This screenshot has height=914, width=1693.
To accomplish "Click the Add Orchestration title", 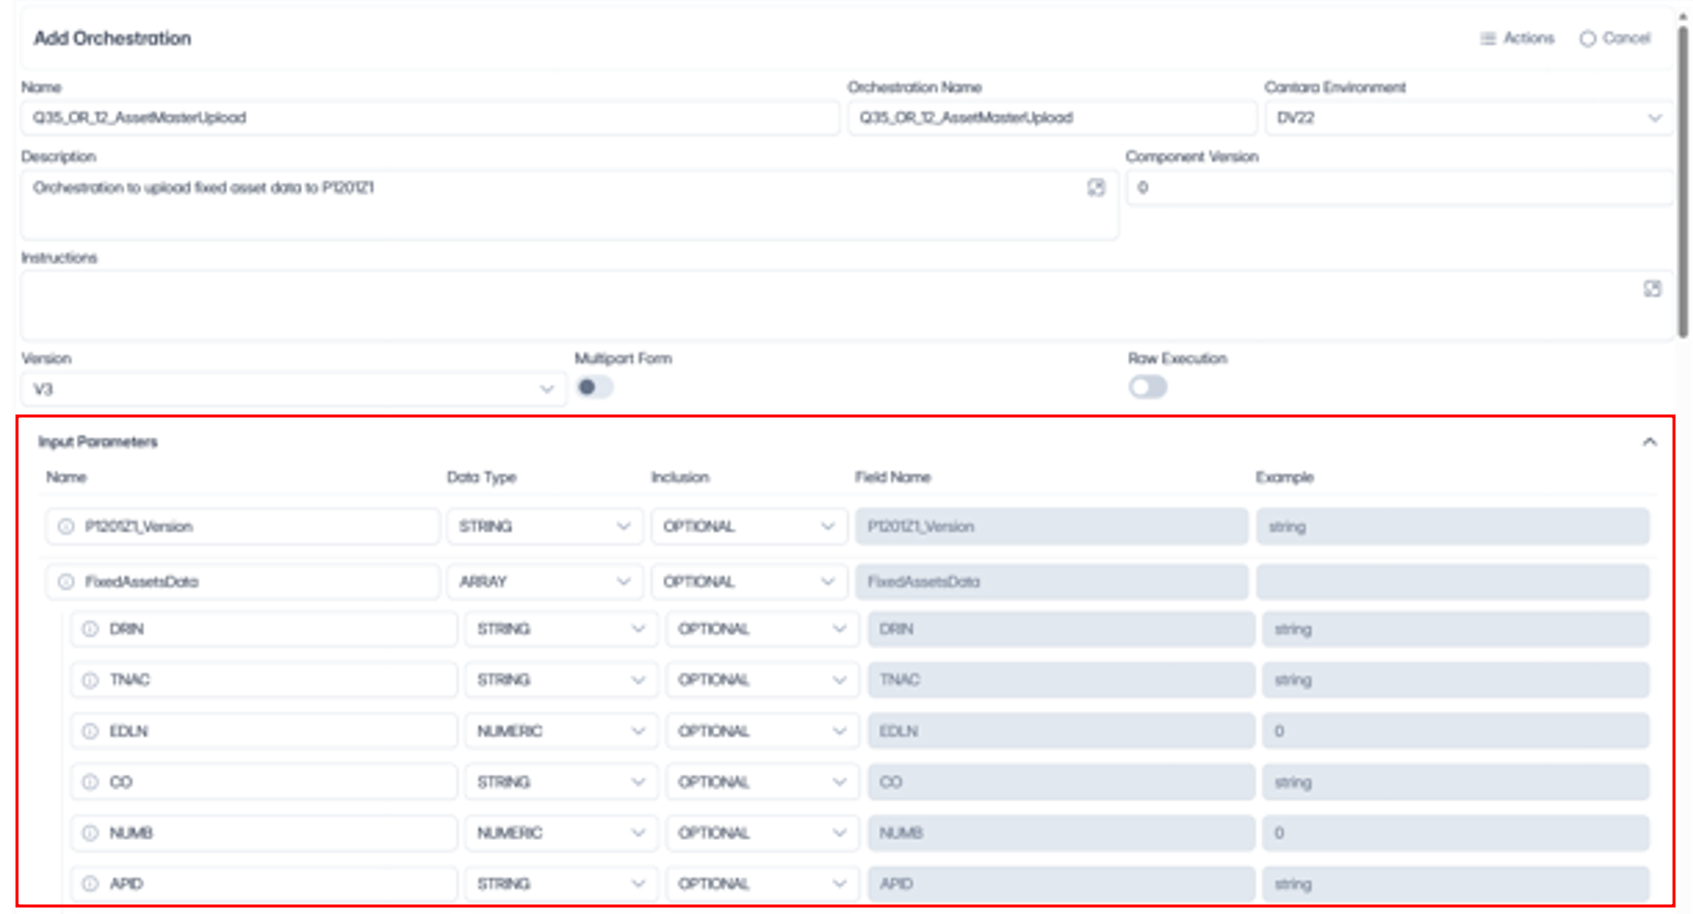I will point(112,38).
